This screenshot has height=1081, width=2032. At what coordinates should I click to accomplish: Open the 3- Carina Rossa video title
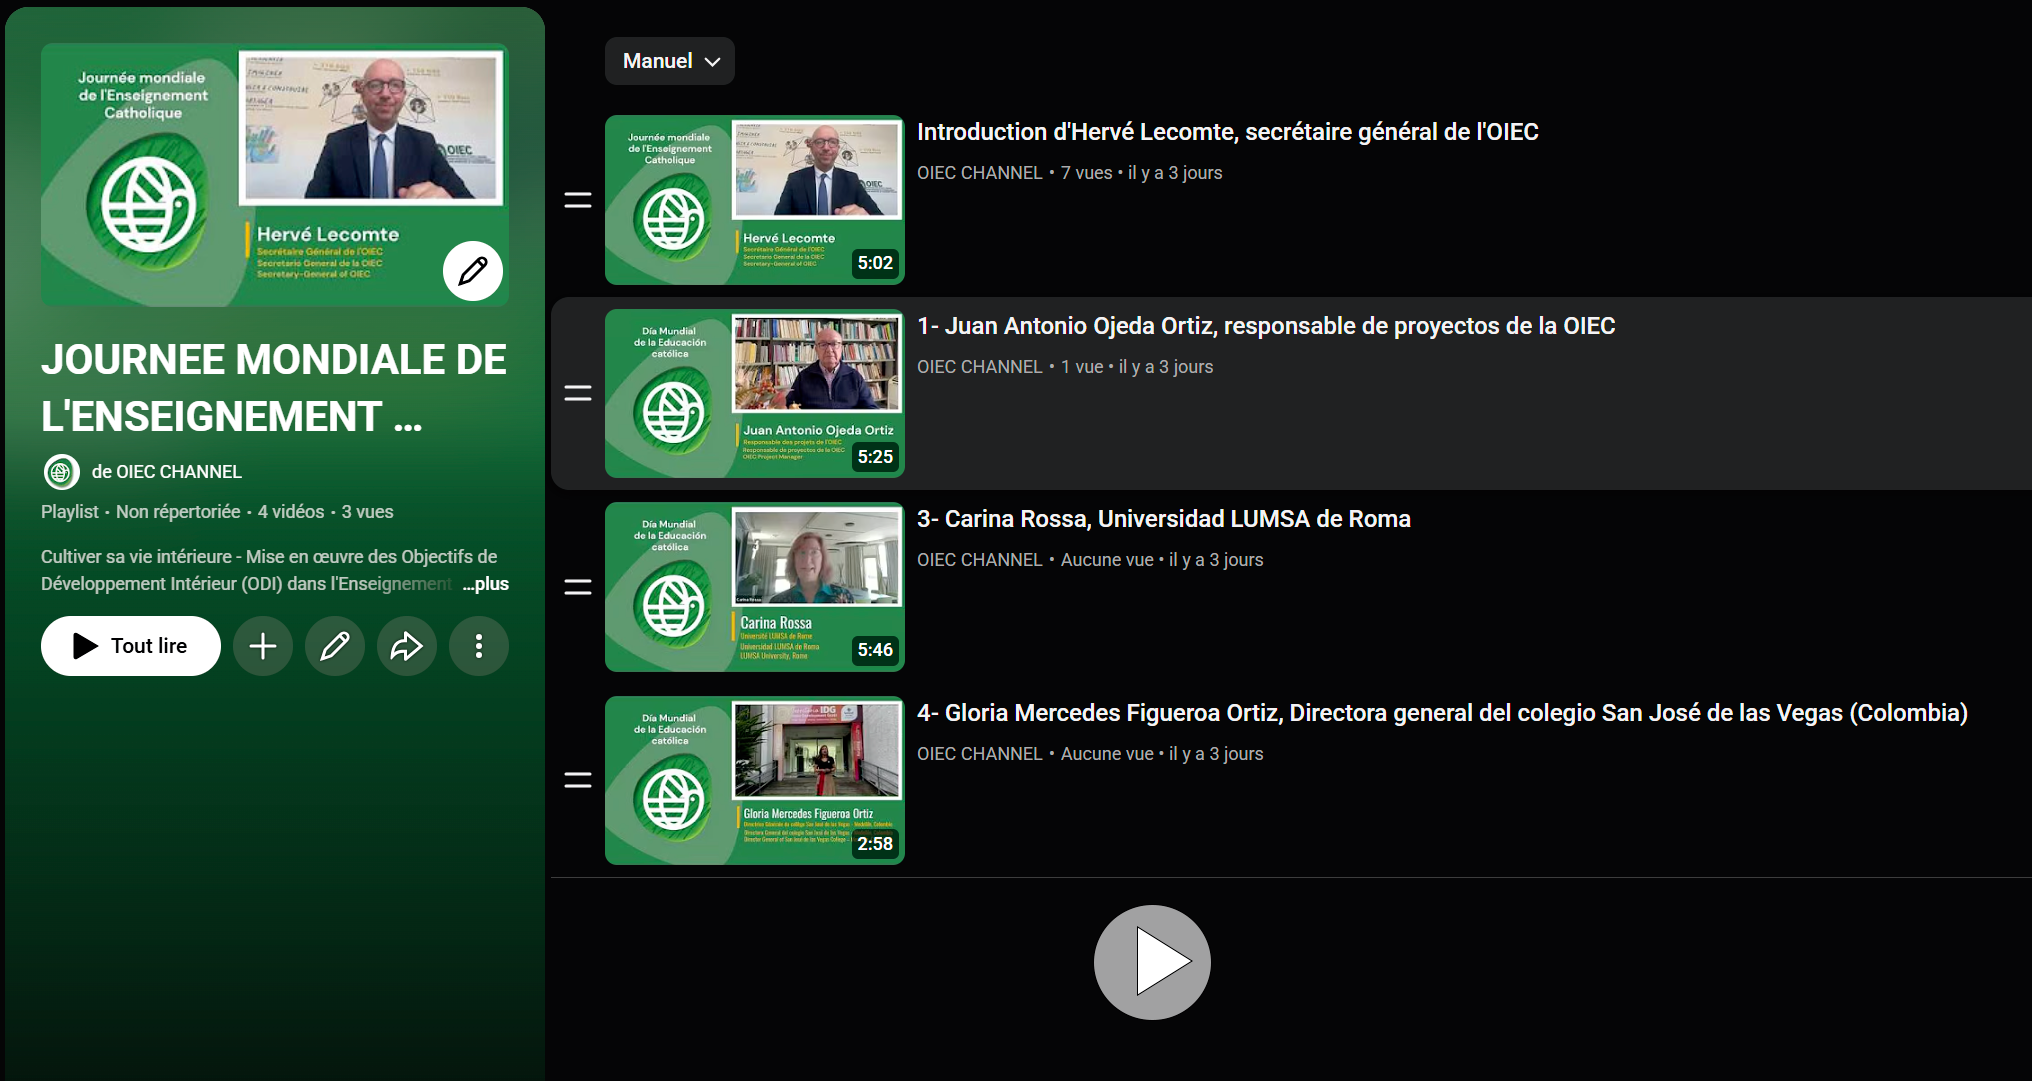(1164, 519)
